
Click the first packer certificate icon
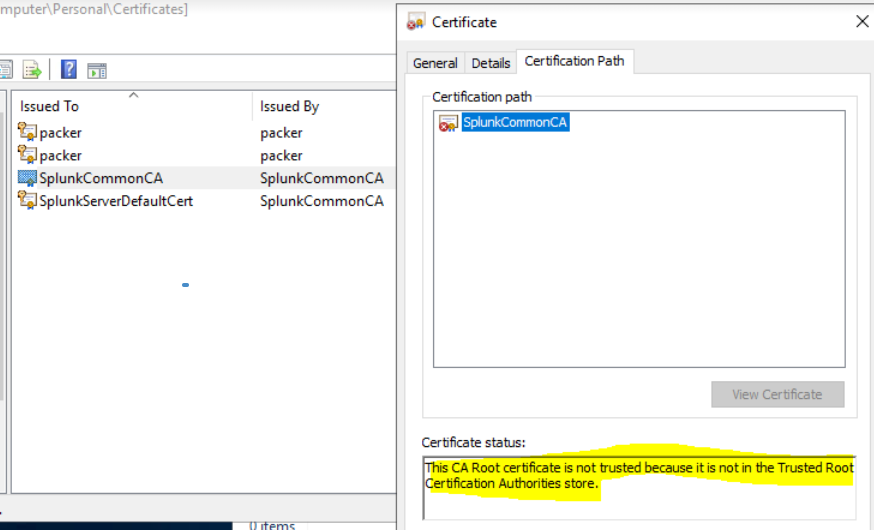tap(27, 132)
